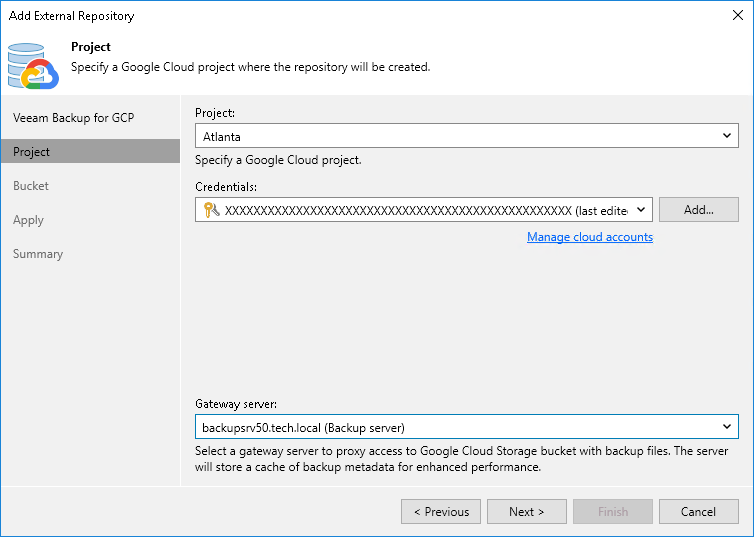Click the Previous button
The image size is (754, 537).
click(x=441, y=512)
